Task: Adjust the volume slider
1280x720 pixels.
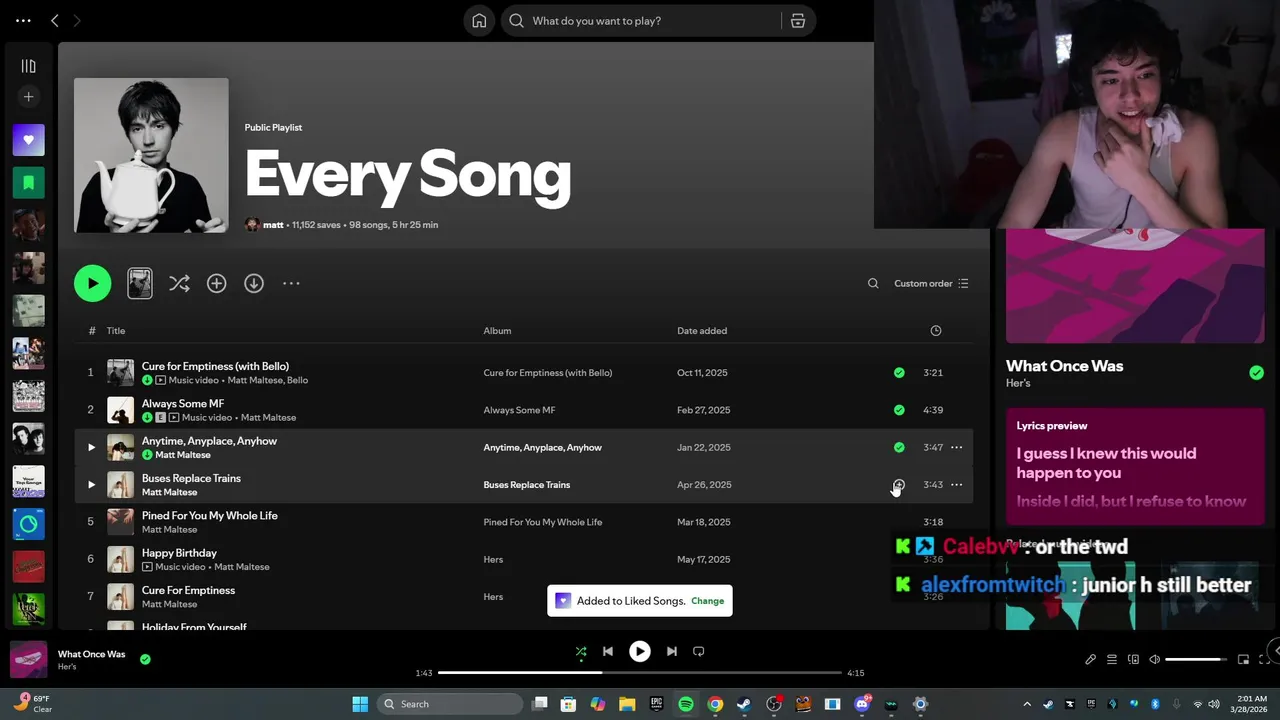Action: point(1196,659)
